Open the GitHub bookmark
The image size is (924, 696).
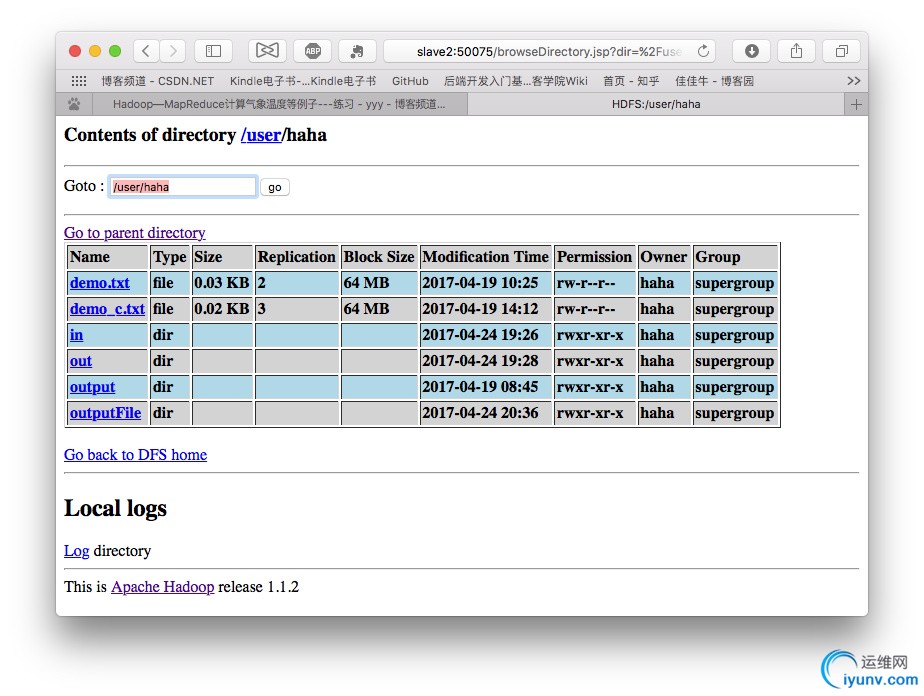click(x=410, y=81)
